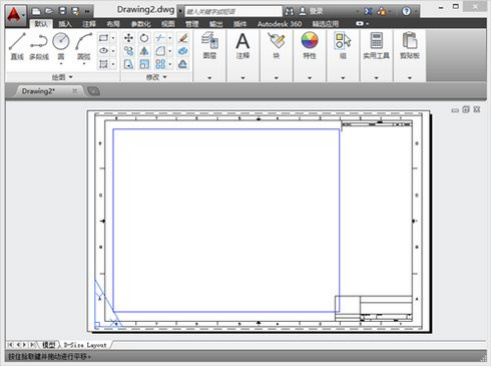Open the Text annotation tool
This screenshot has height=366, width=492.
point(243,46)
